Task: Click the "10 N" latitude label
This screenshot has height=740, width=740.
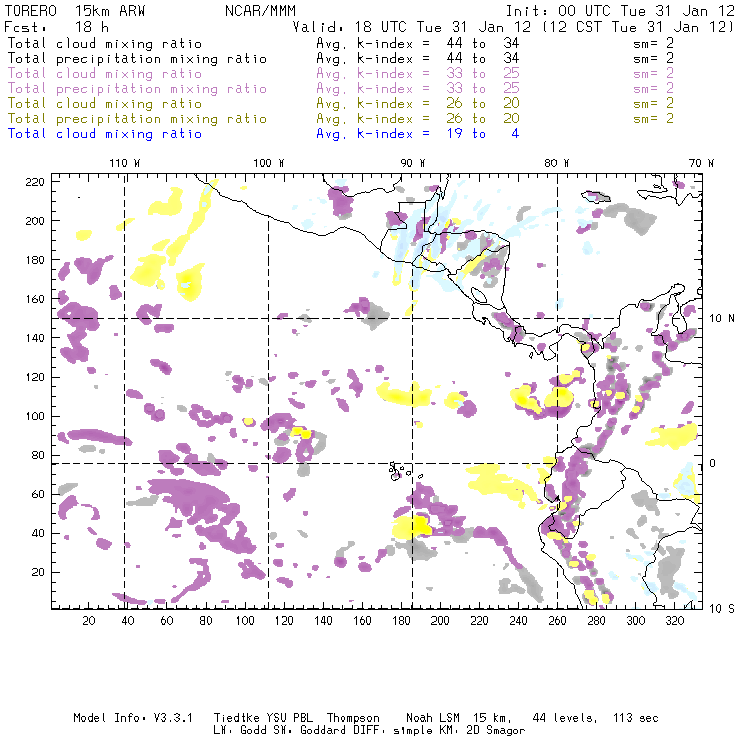Action: [x=722, y=319]
